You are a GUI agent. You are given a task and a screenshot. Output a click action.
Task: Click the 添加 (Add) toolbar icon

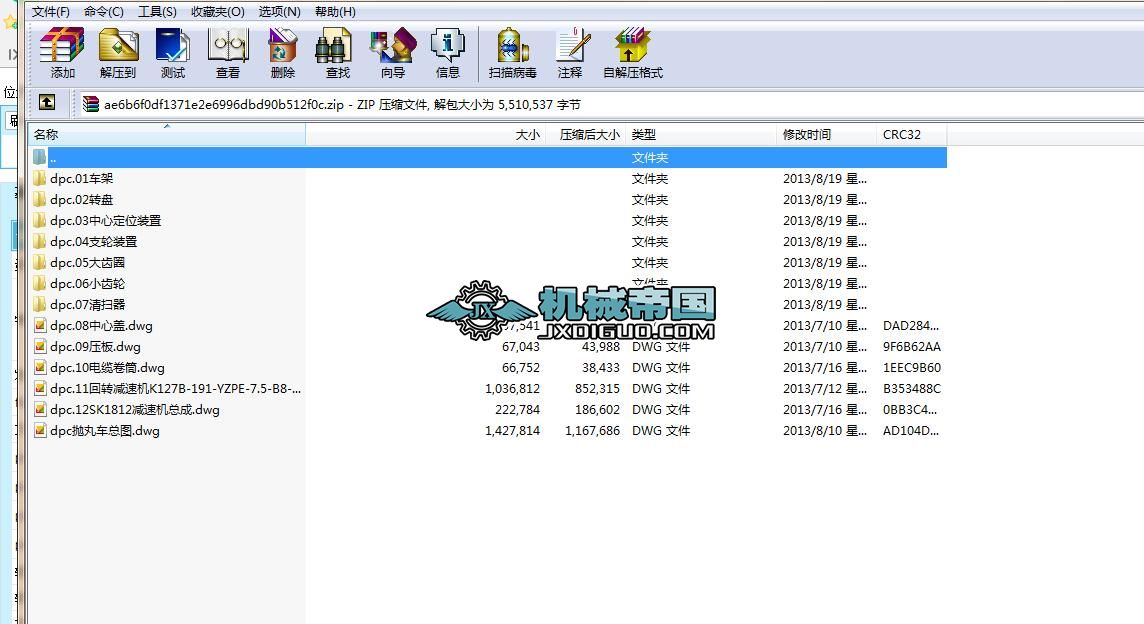click(x=62, y=45)
